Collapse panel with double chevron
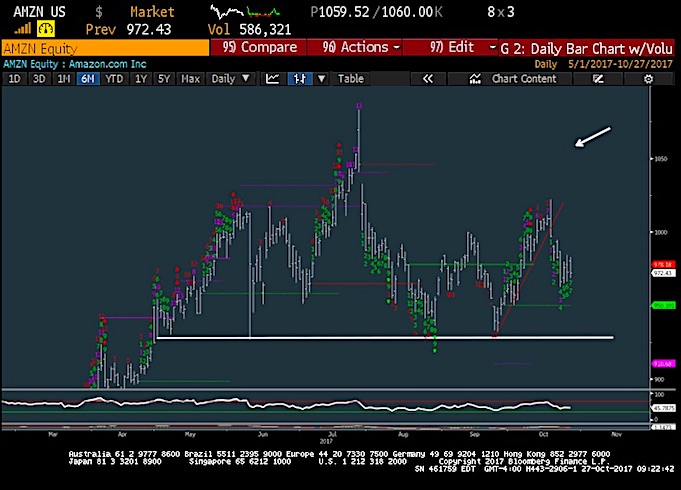The height and width of the screenshot is (490, 681). [x=428, y=79]
